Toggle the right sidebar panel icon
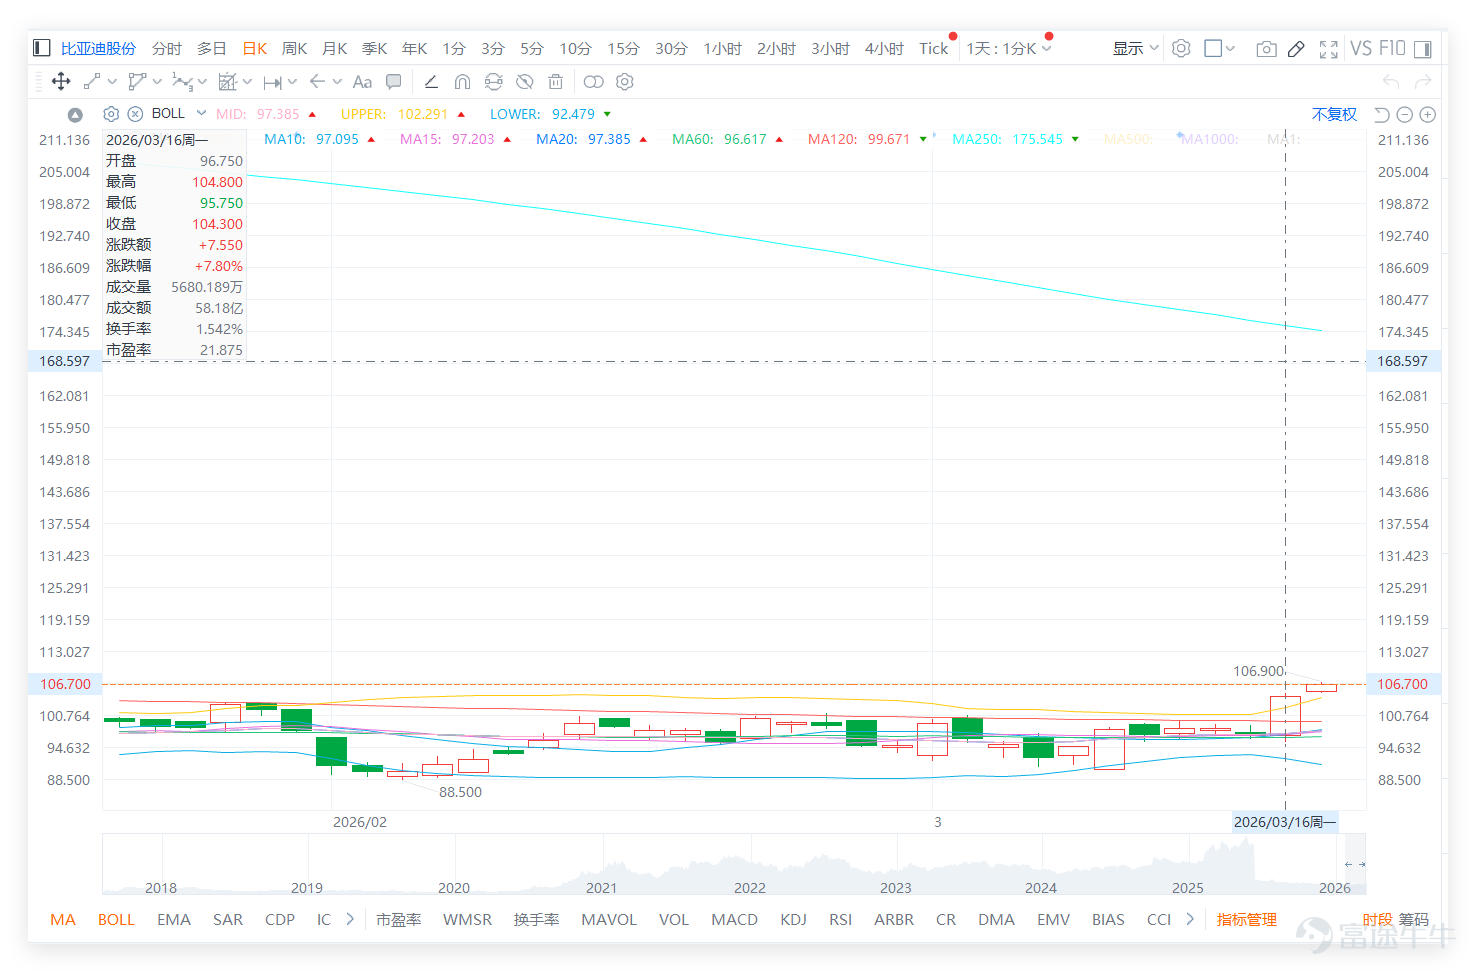Viewport: 1476px width, 972px height. click(1423, 49)
